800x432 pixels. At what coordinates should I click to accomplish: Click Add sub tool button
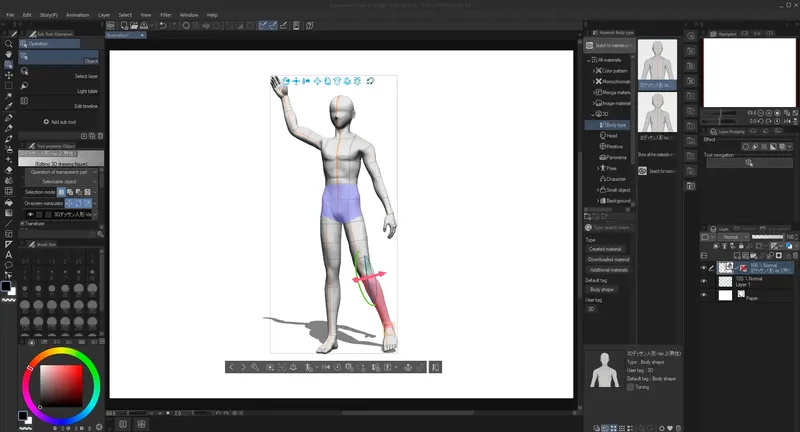[60, 122]
